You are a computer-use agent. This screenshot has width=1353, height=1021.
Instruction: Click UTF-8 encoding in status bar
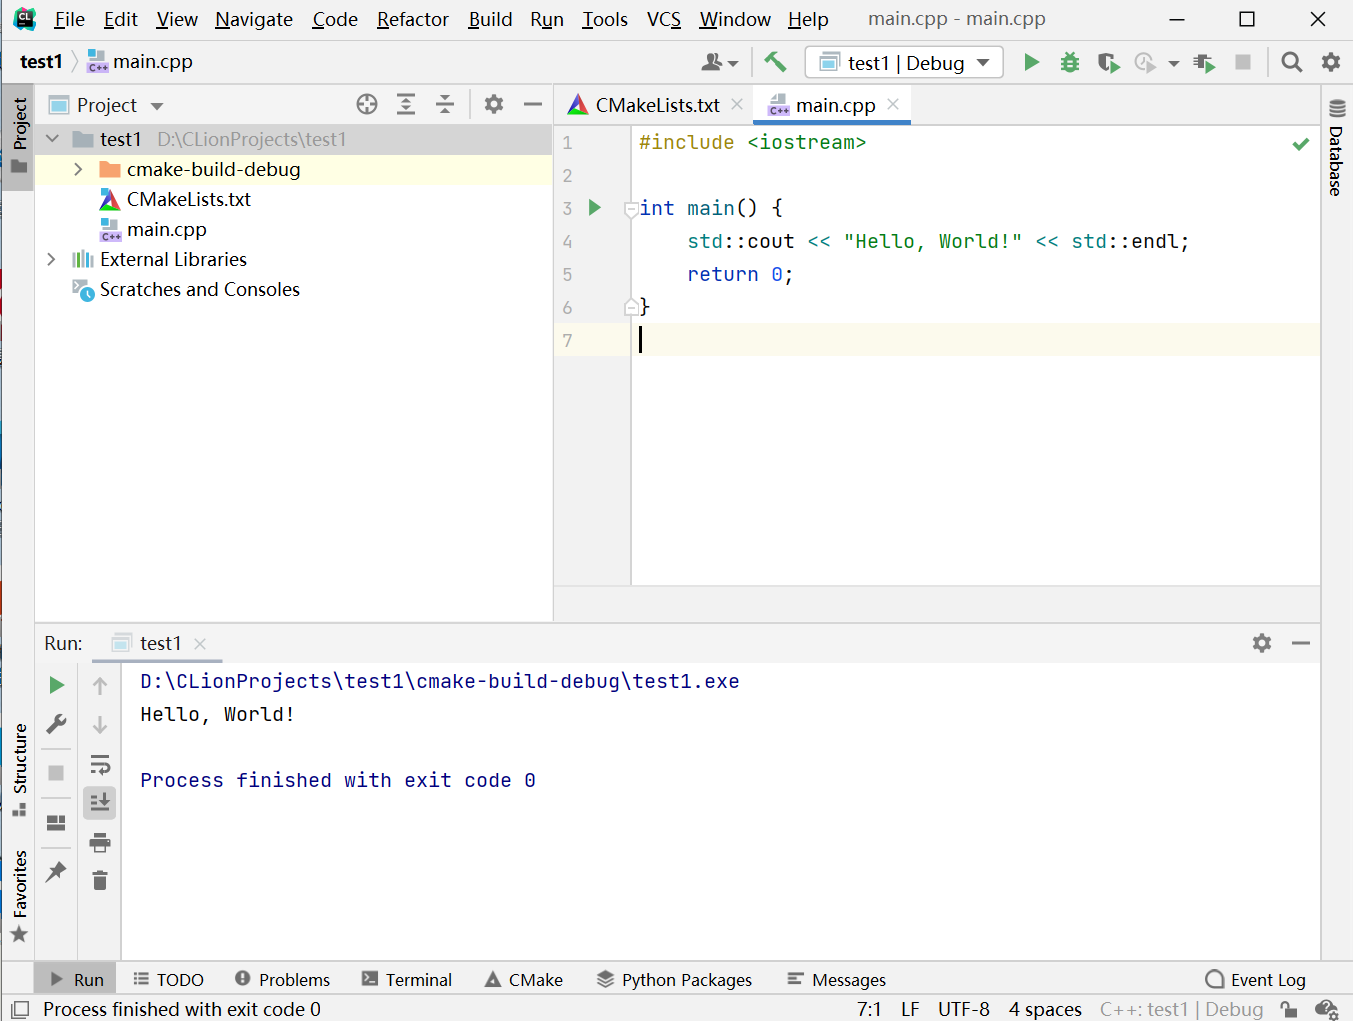tap(964, 1009)
